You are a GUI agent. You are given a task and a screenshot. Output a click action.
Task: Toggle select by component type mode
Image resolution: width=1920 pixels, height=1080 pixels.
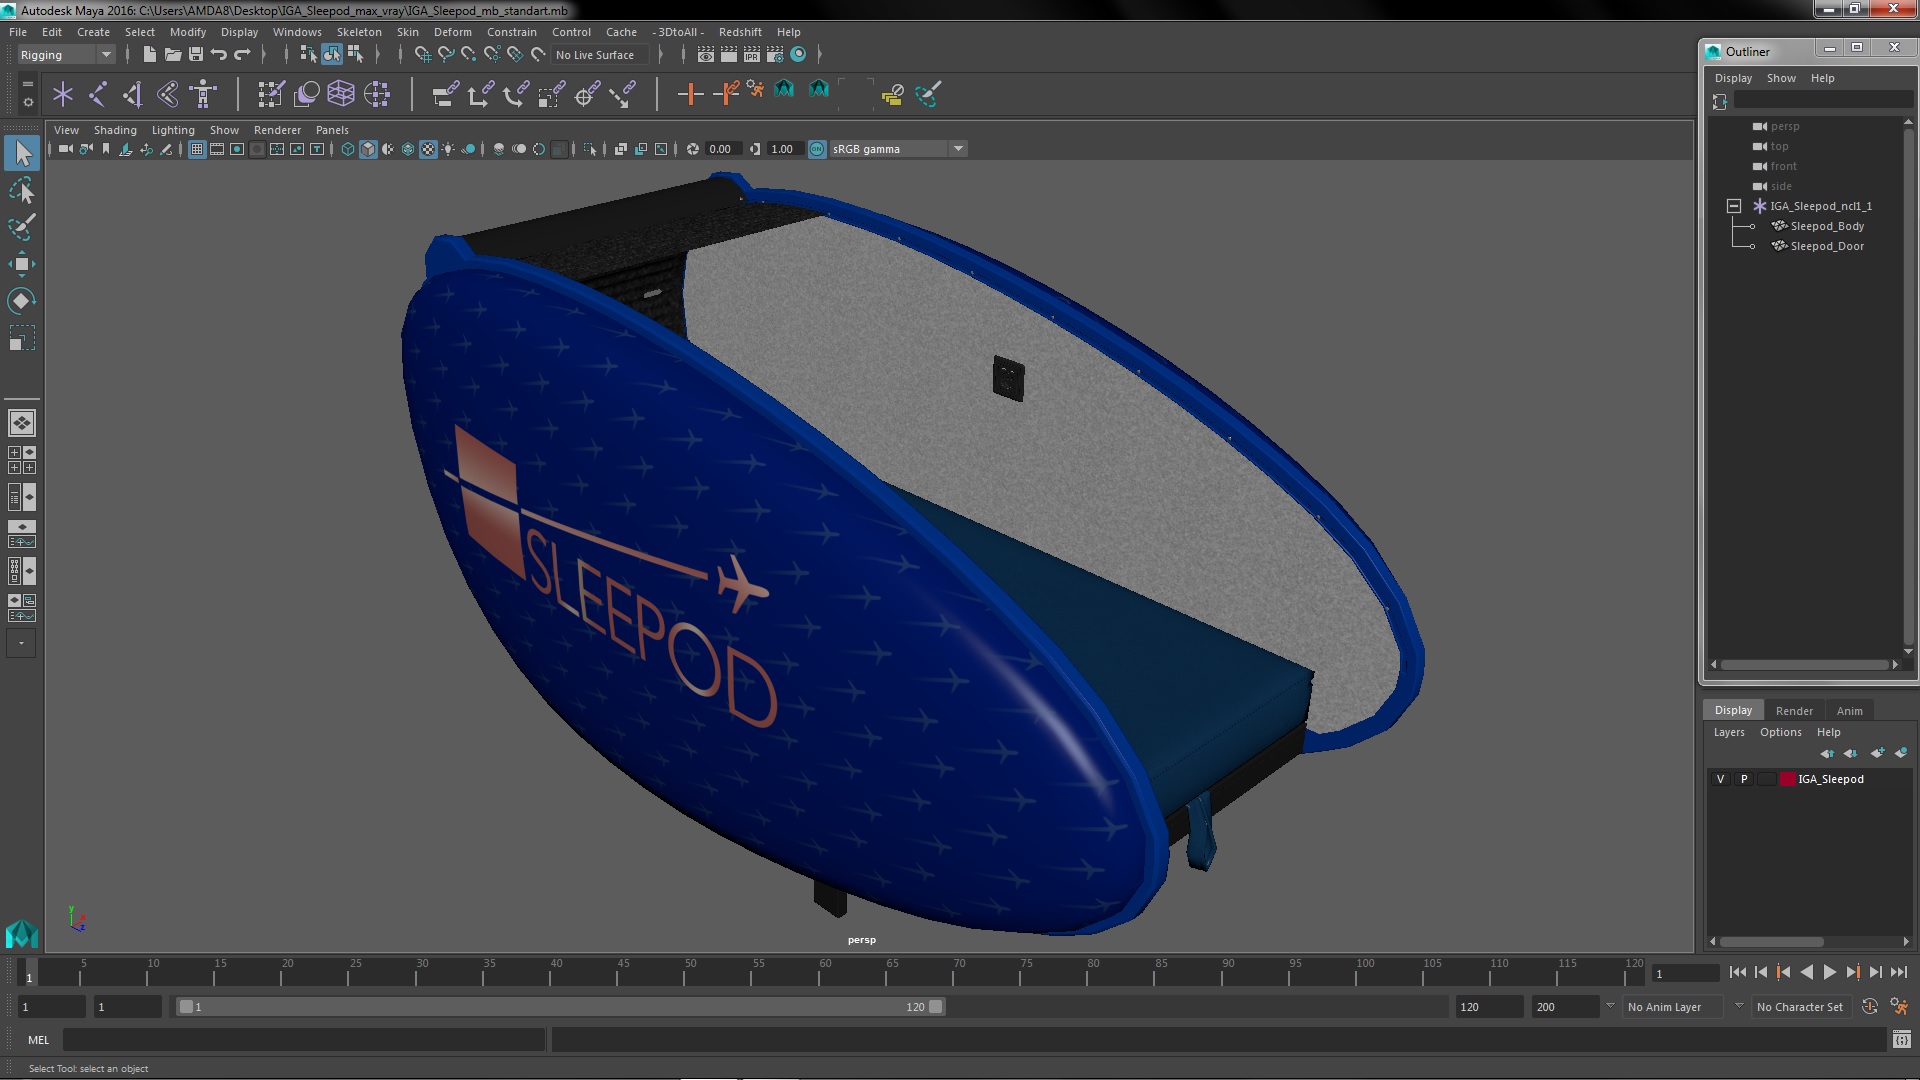[355, 55]
